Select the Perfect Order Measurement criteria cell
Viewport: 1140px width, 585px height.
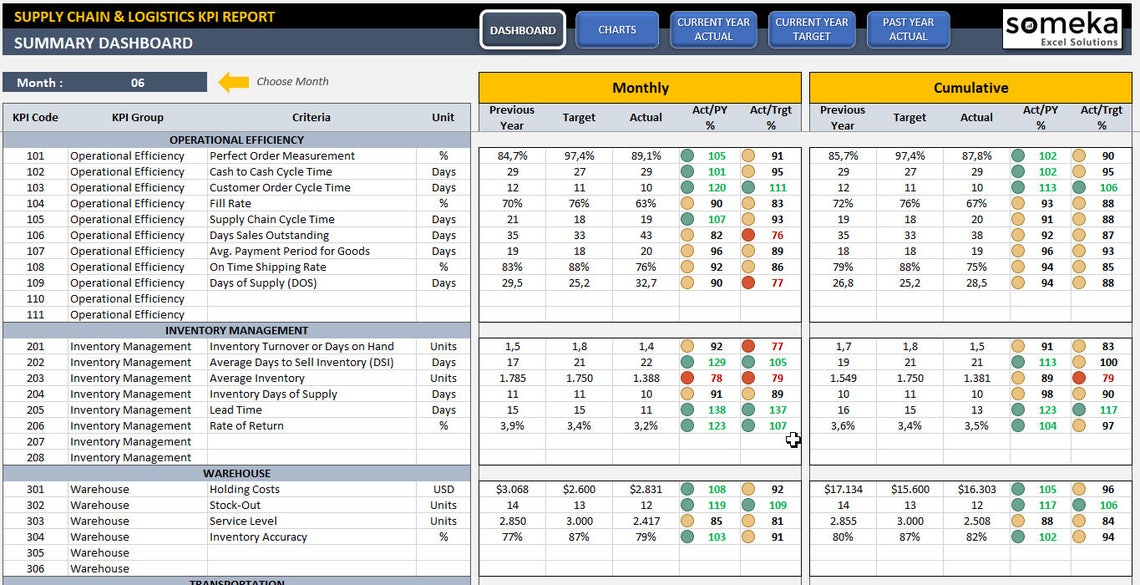311,156
